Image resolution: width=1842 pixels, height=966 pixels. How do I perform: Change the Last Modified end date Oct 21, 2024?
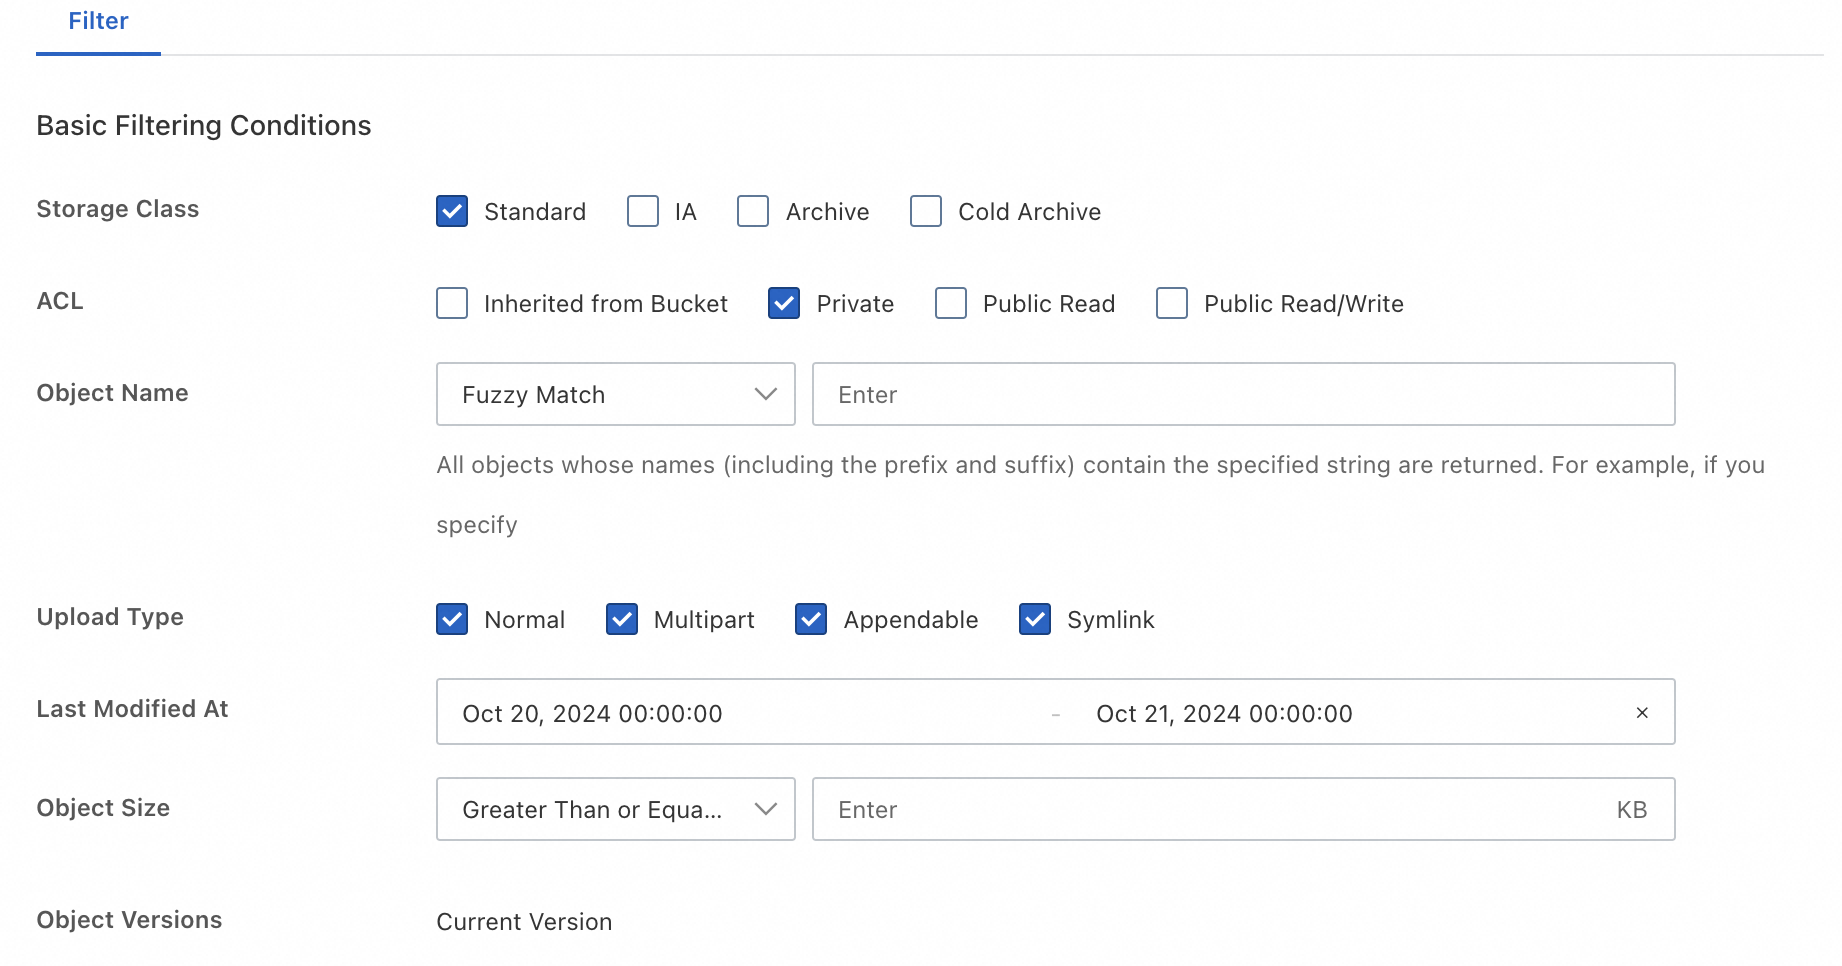(1224, 713)
